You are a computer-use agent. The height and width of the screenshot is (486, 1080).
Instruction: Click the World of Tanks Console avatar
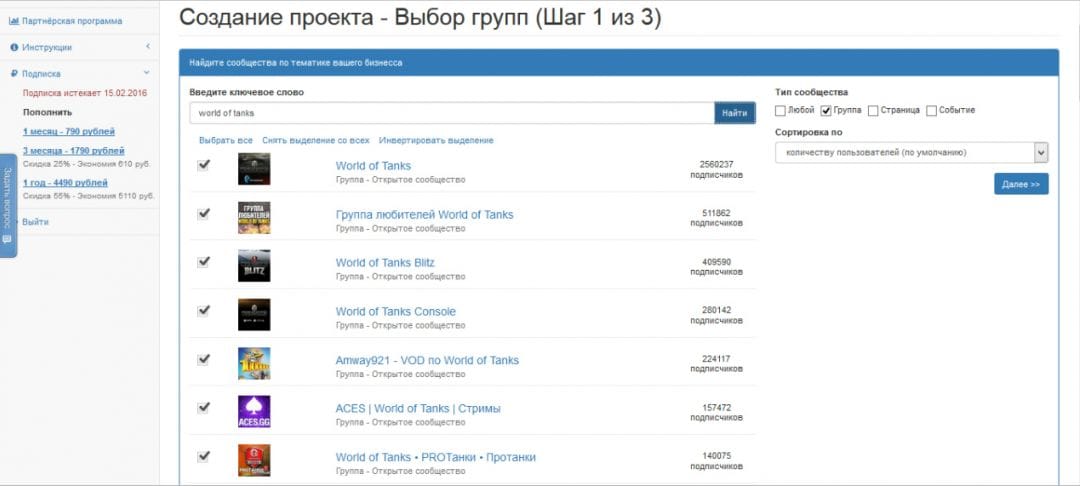click(254, 315)
